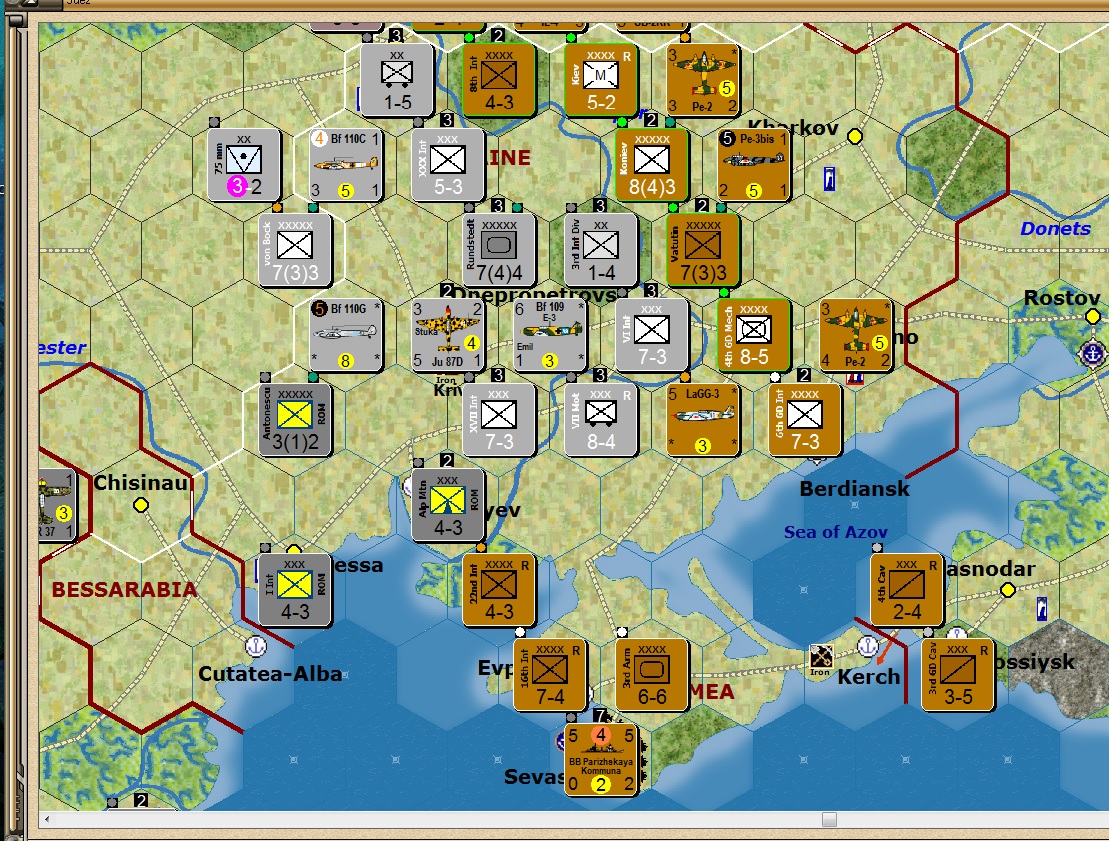Click the Chisinau city marker dot
1109x841 pixels.
(x=141, y=505)
